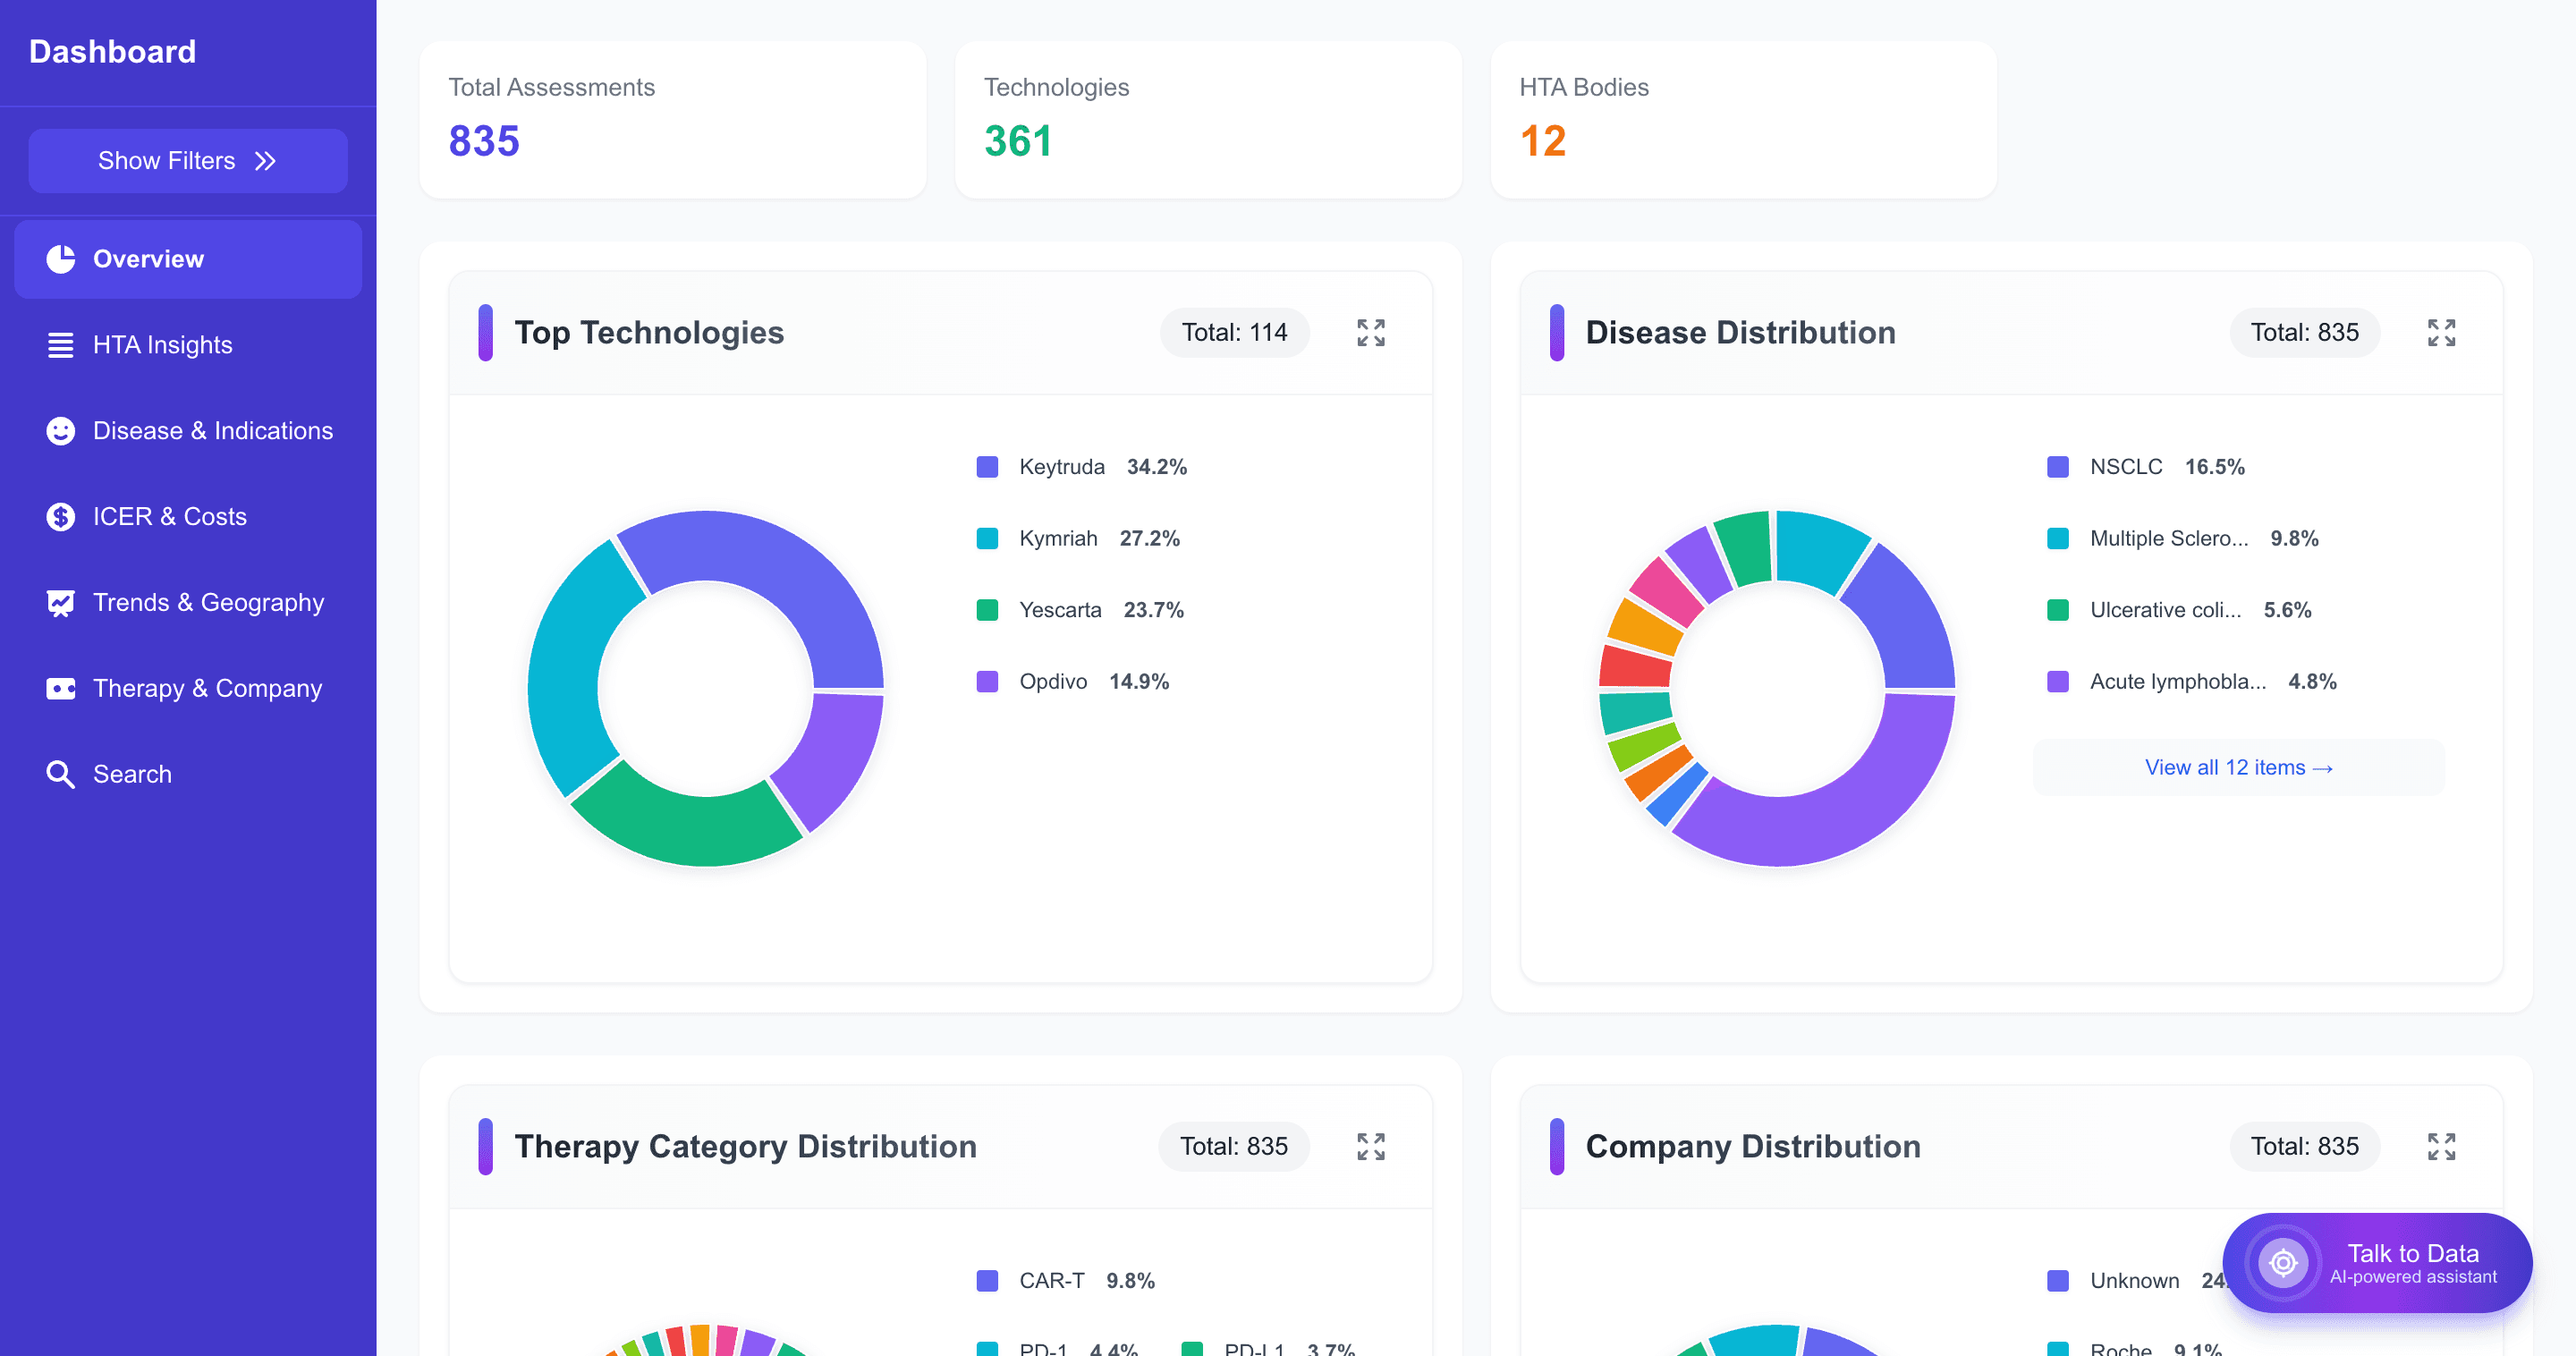Click the Overview pie chart icon
The image size is (2576, 1356).
(61, 259)
